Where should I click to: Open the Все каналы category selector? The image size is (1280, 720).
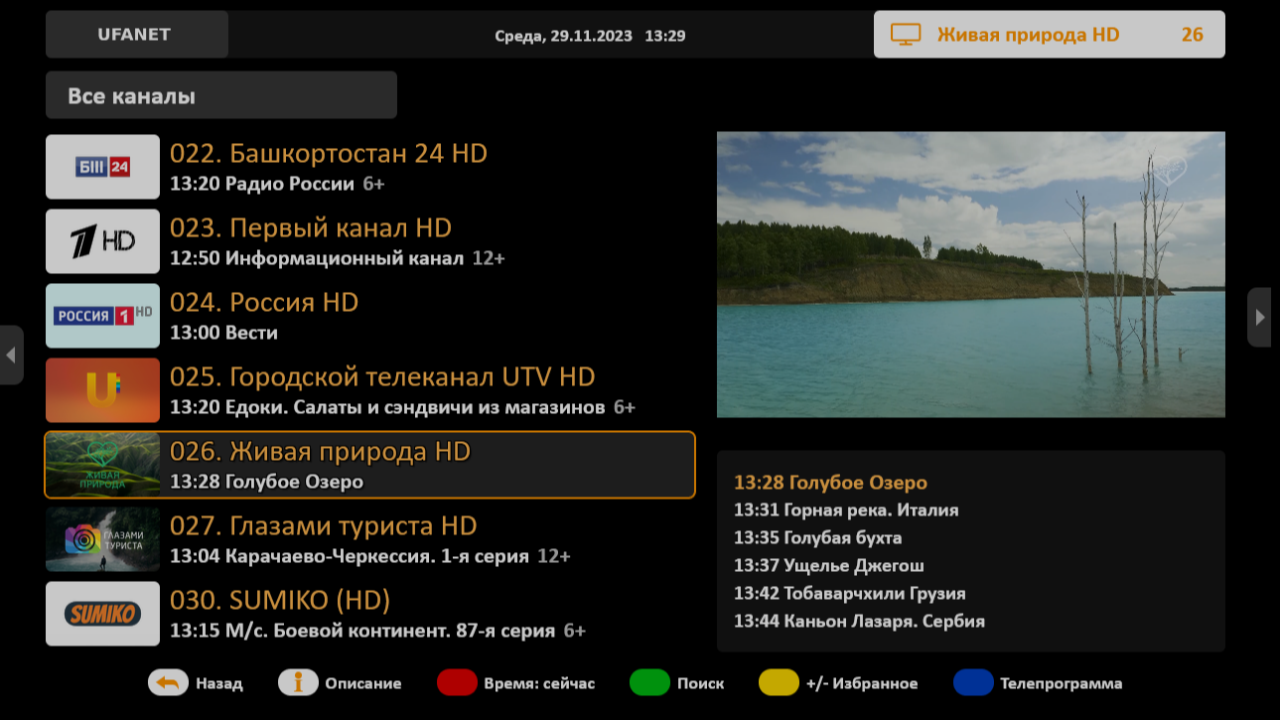(221, 96)
